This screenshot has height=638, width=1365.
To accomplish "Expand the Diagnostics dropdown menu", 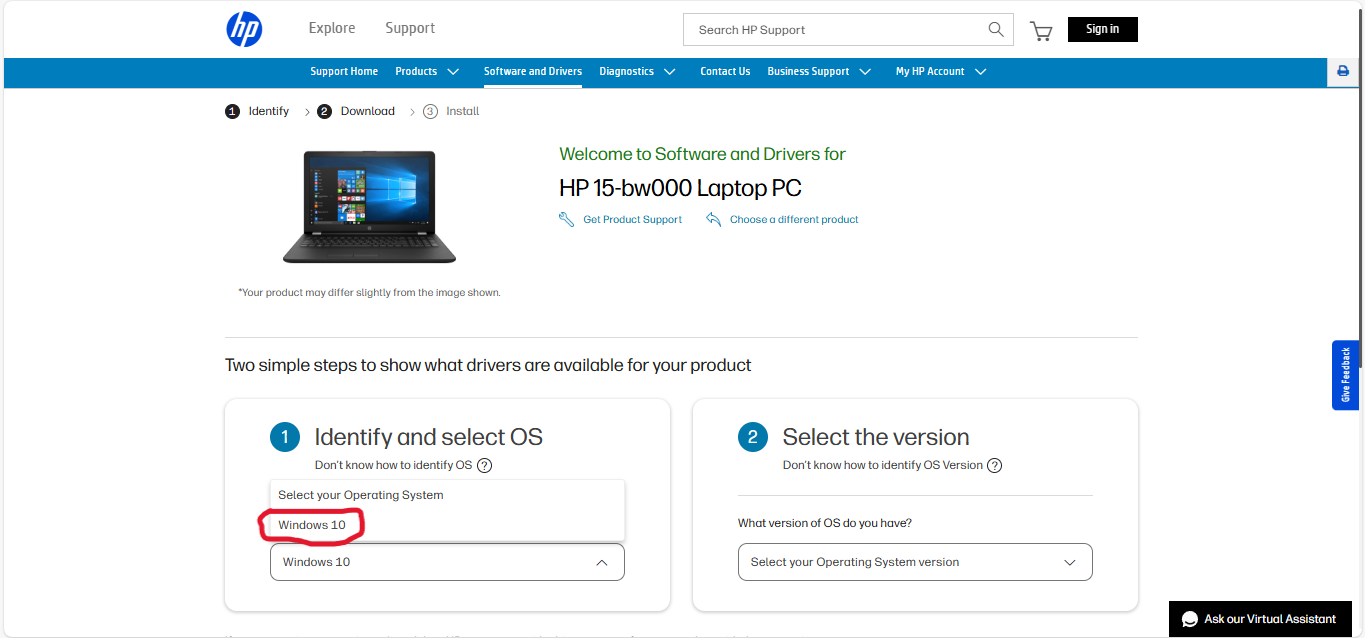I will coord(638,71).
